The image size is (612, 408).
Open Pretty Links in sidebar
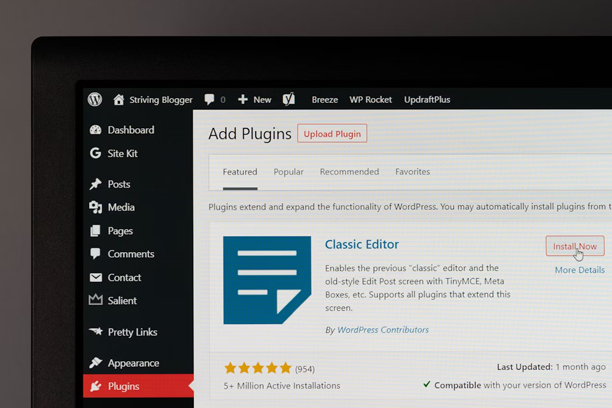point(133,332)
